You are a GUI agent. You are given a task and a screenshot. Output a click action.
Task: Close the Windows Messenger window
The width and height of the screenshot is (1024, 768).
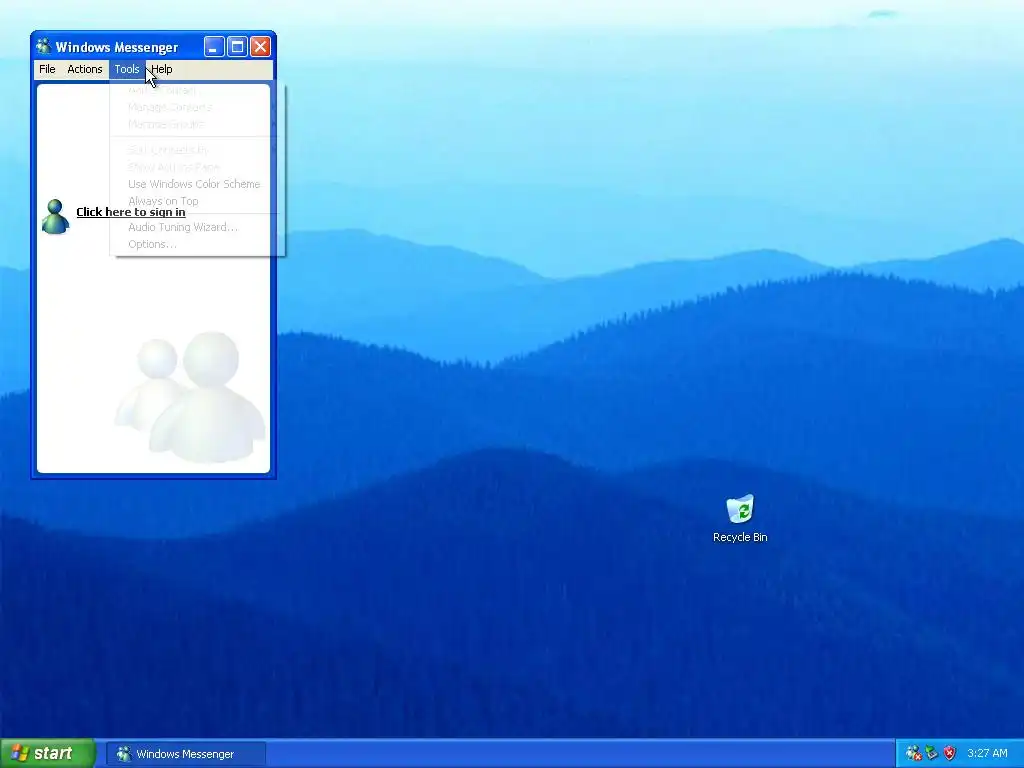click(260, 46)
